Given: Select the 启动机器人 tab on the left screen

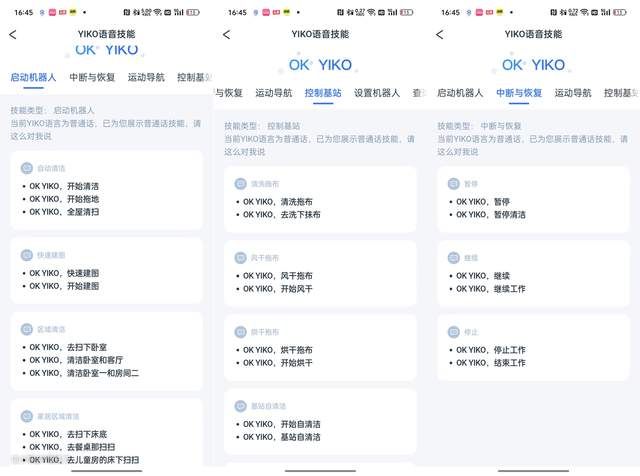Looking at the screenshot, I should pos(34,77).
